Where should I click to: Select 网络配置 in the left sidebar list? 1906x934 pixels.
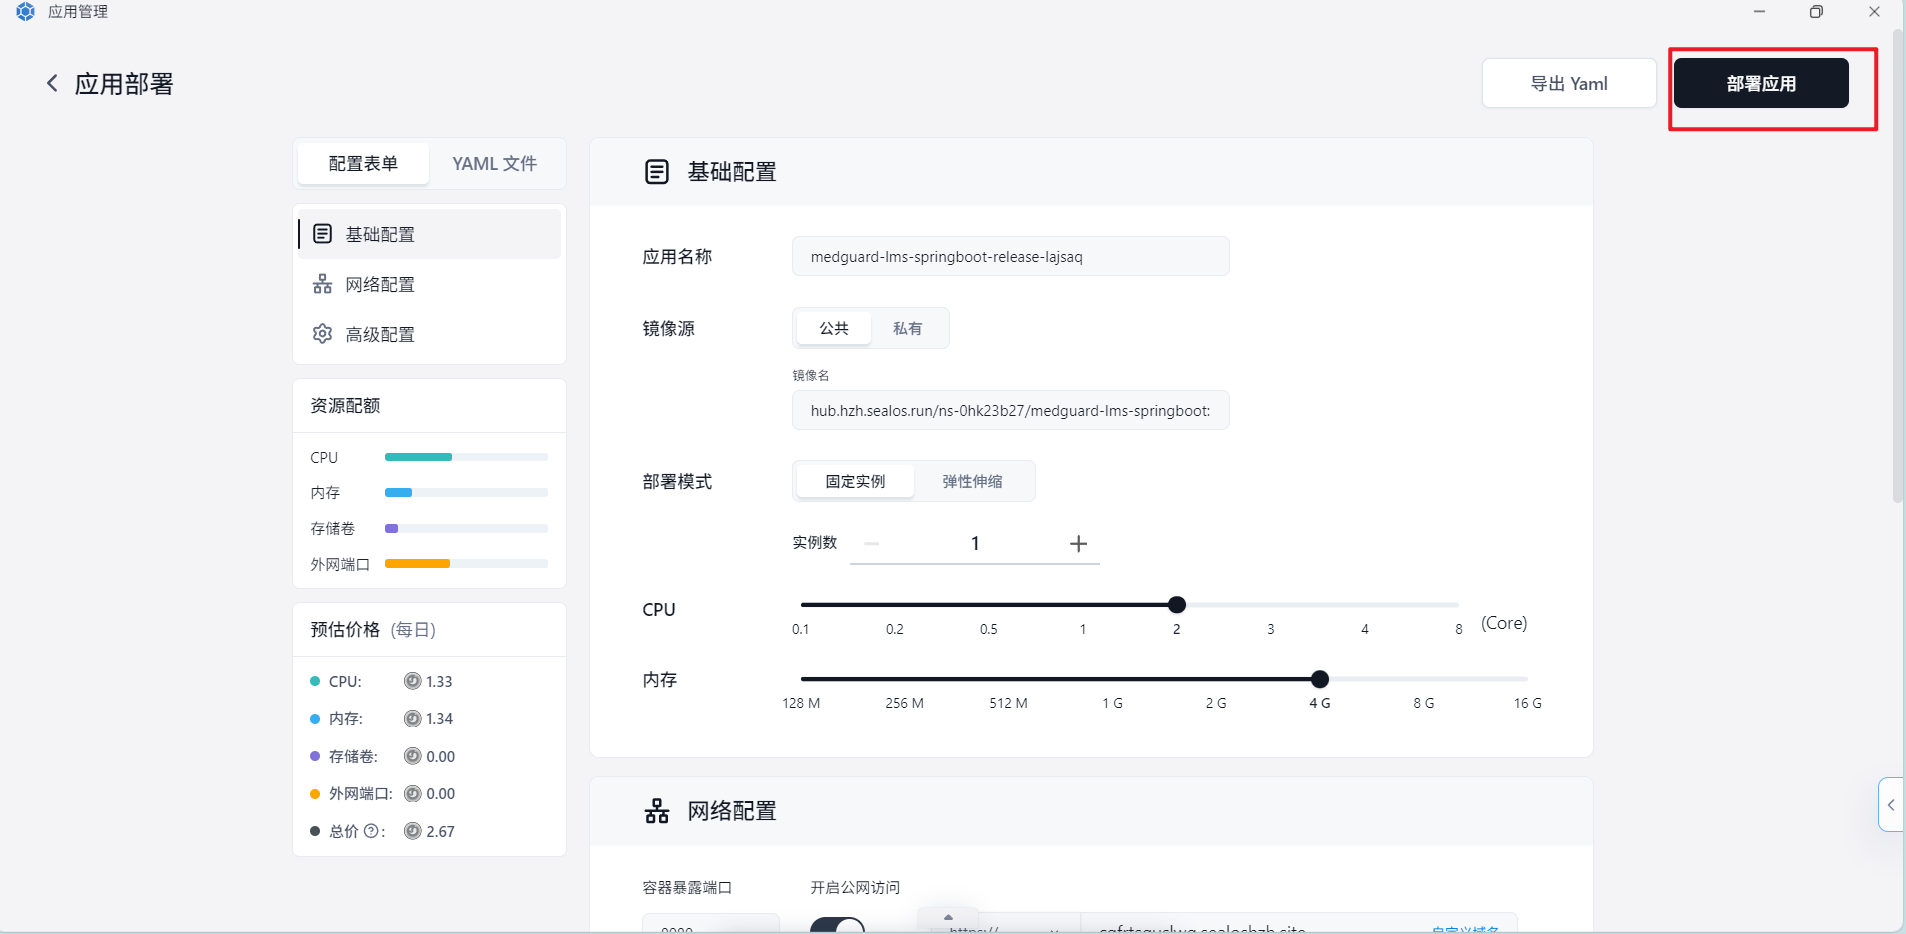pos(429,284)
